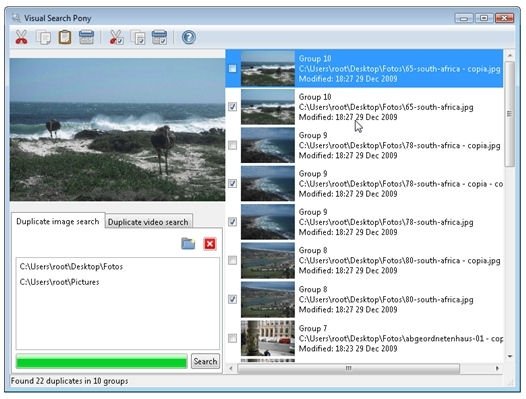Select the C:\Users\root\Desktop\Fotos folder entry
The width and height of the screenshot is (526, 399).
(x=71, y=267)
